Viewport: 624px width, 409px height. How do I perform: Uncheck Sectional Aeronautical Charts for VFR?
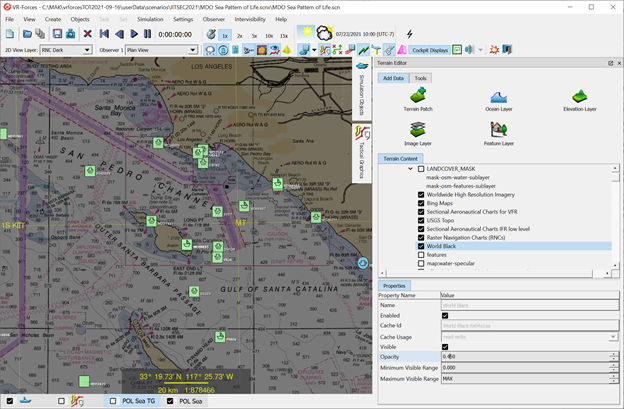click(421, 212)
